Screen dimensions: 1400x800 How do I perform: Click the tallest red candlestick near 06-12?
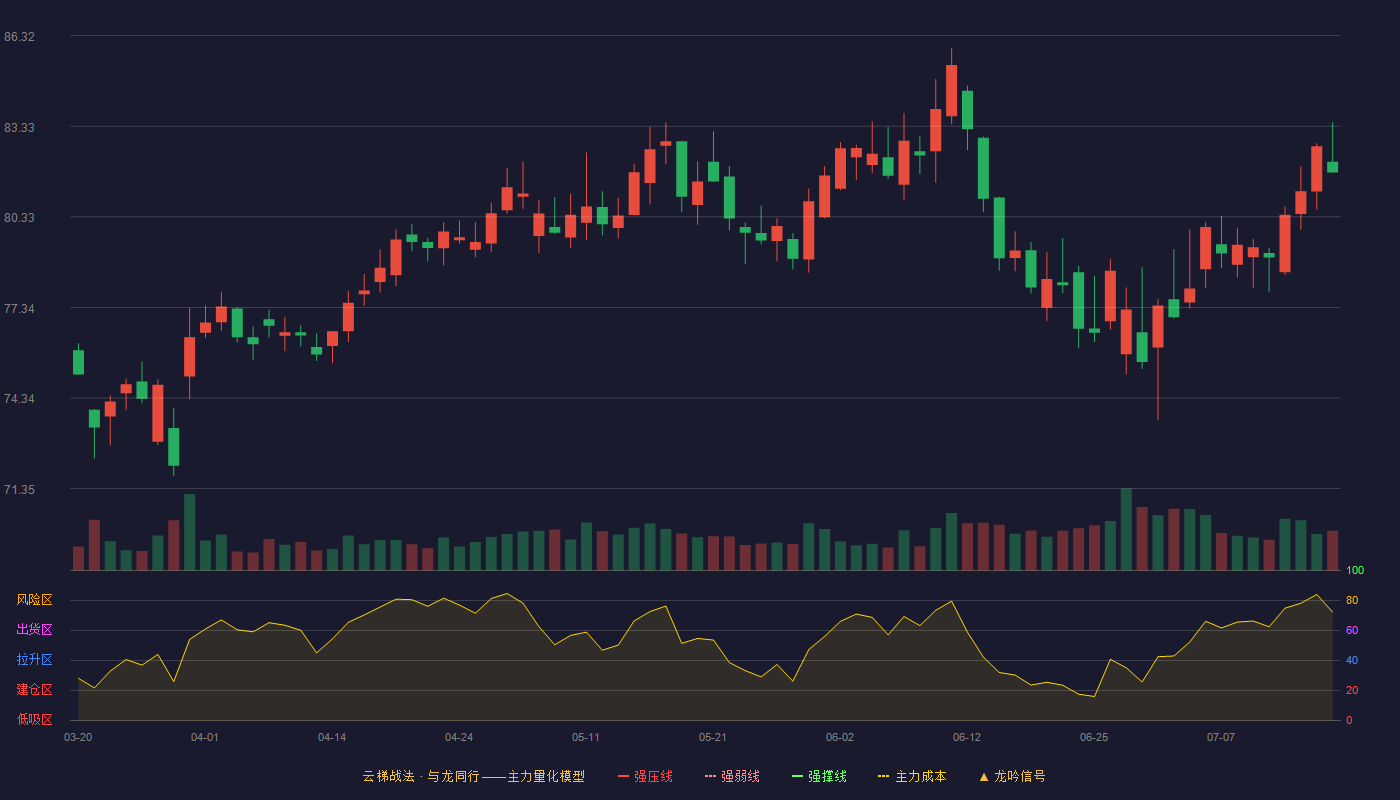pyautogui.click(x=951, y=90)
